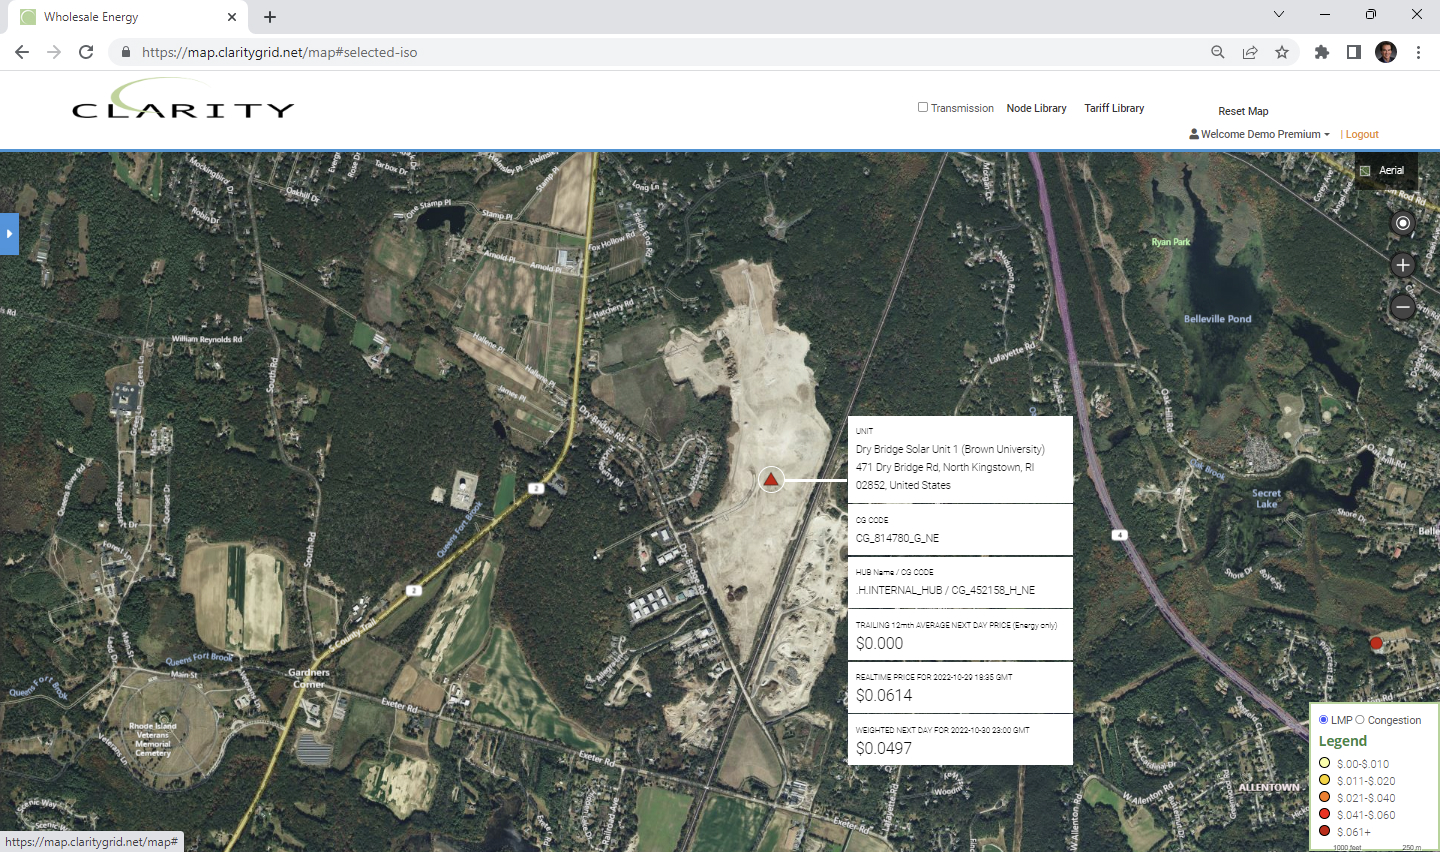The image size is (1440, 852).
Task: Click the red circle node marker on map
Action: click(x=1376, y=643)
